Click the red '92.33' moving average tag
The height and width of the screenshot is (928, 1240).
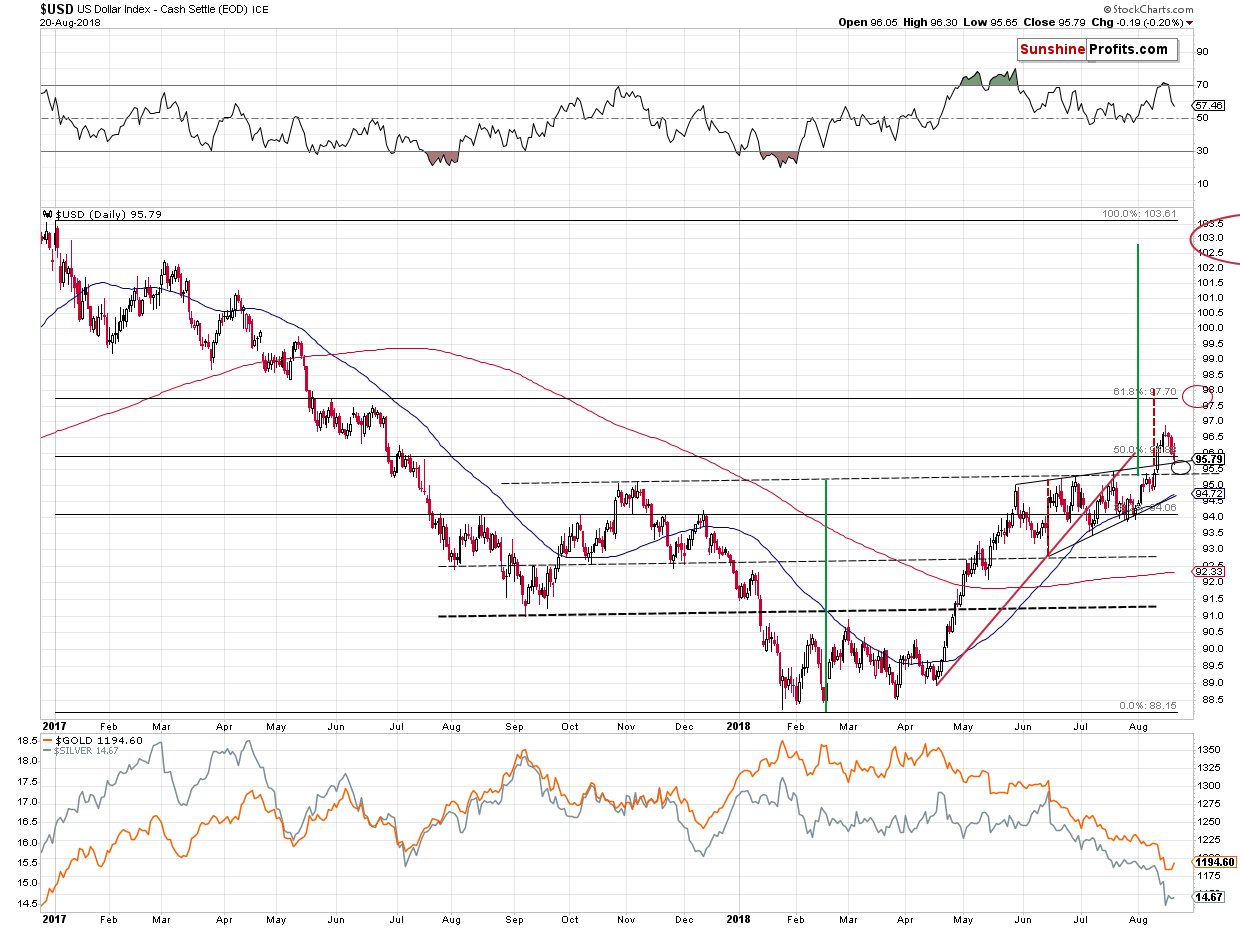coord(1208,572)
